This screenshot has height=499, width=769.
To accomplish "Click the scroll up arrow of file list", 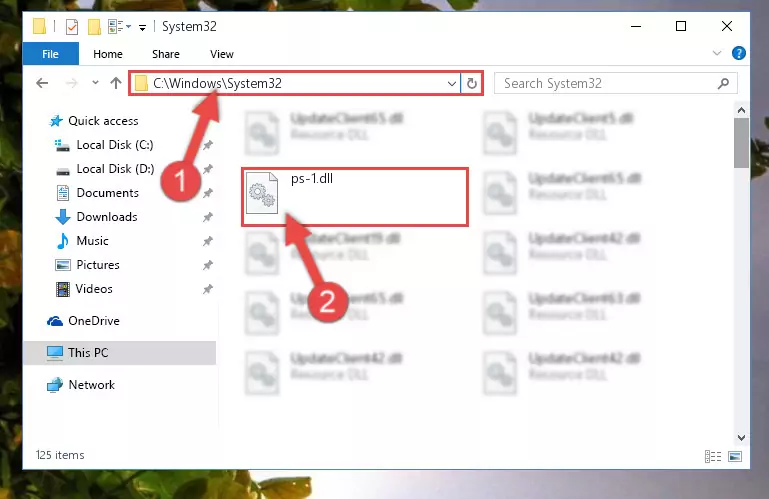I will [741, 110].
